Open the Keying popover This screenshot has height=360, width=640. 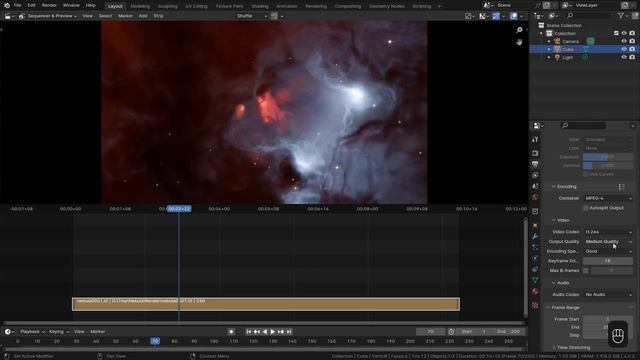pos(58,332)
